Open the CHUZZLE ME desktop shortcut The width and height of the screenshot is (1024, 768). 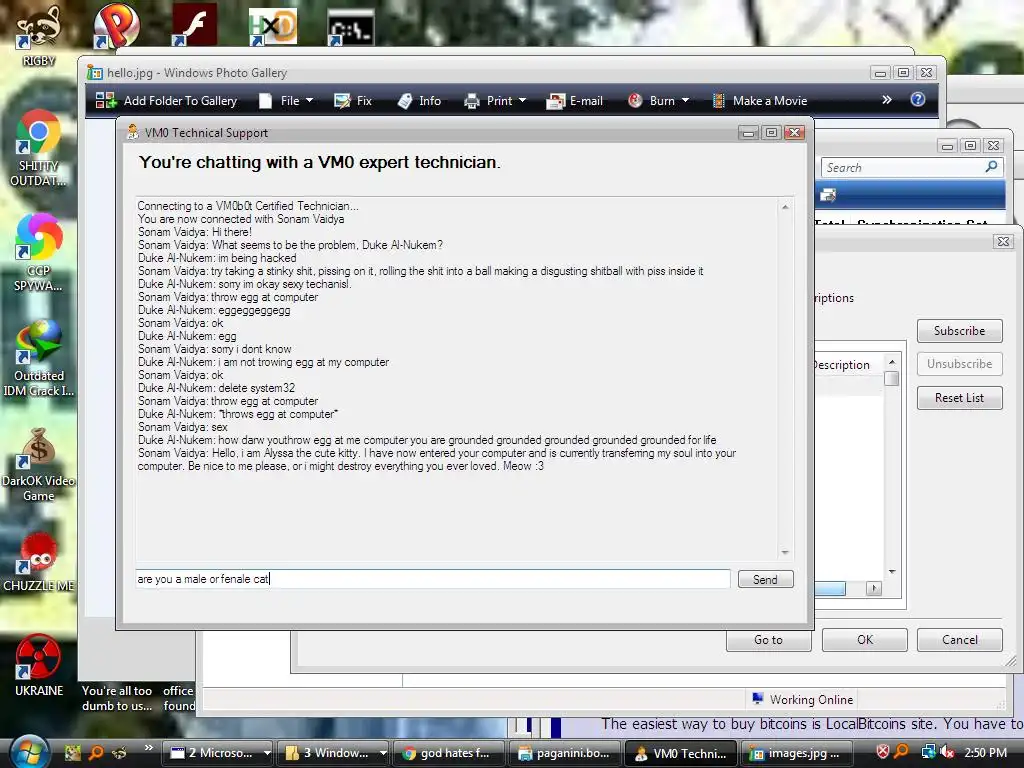(38, 563)
